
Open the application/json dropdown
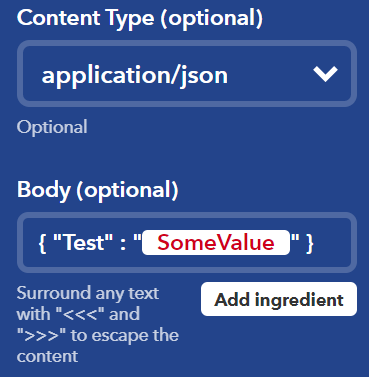click(187, 74)
